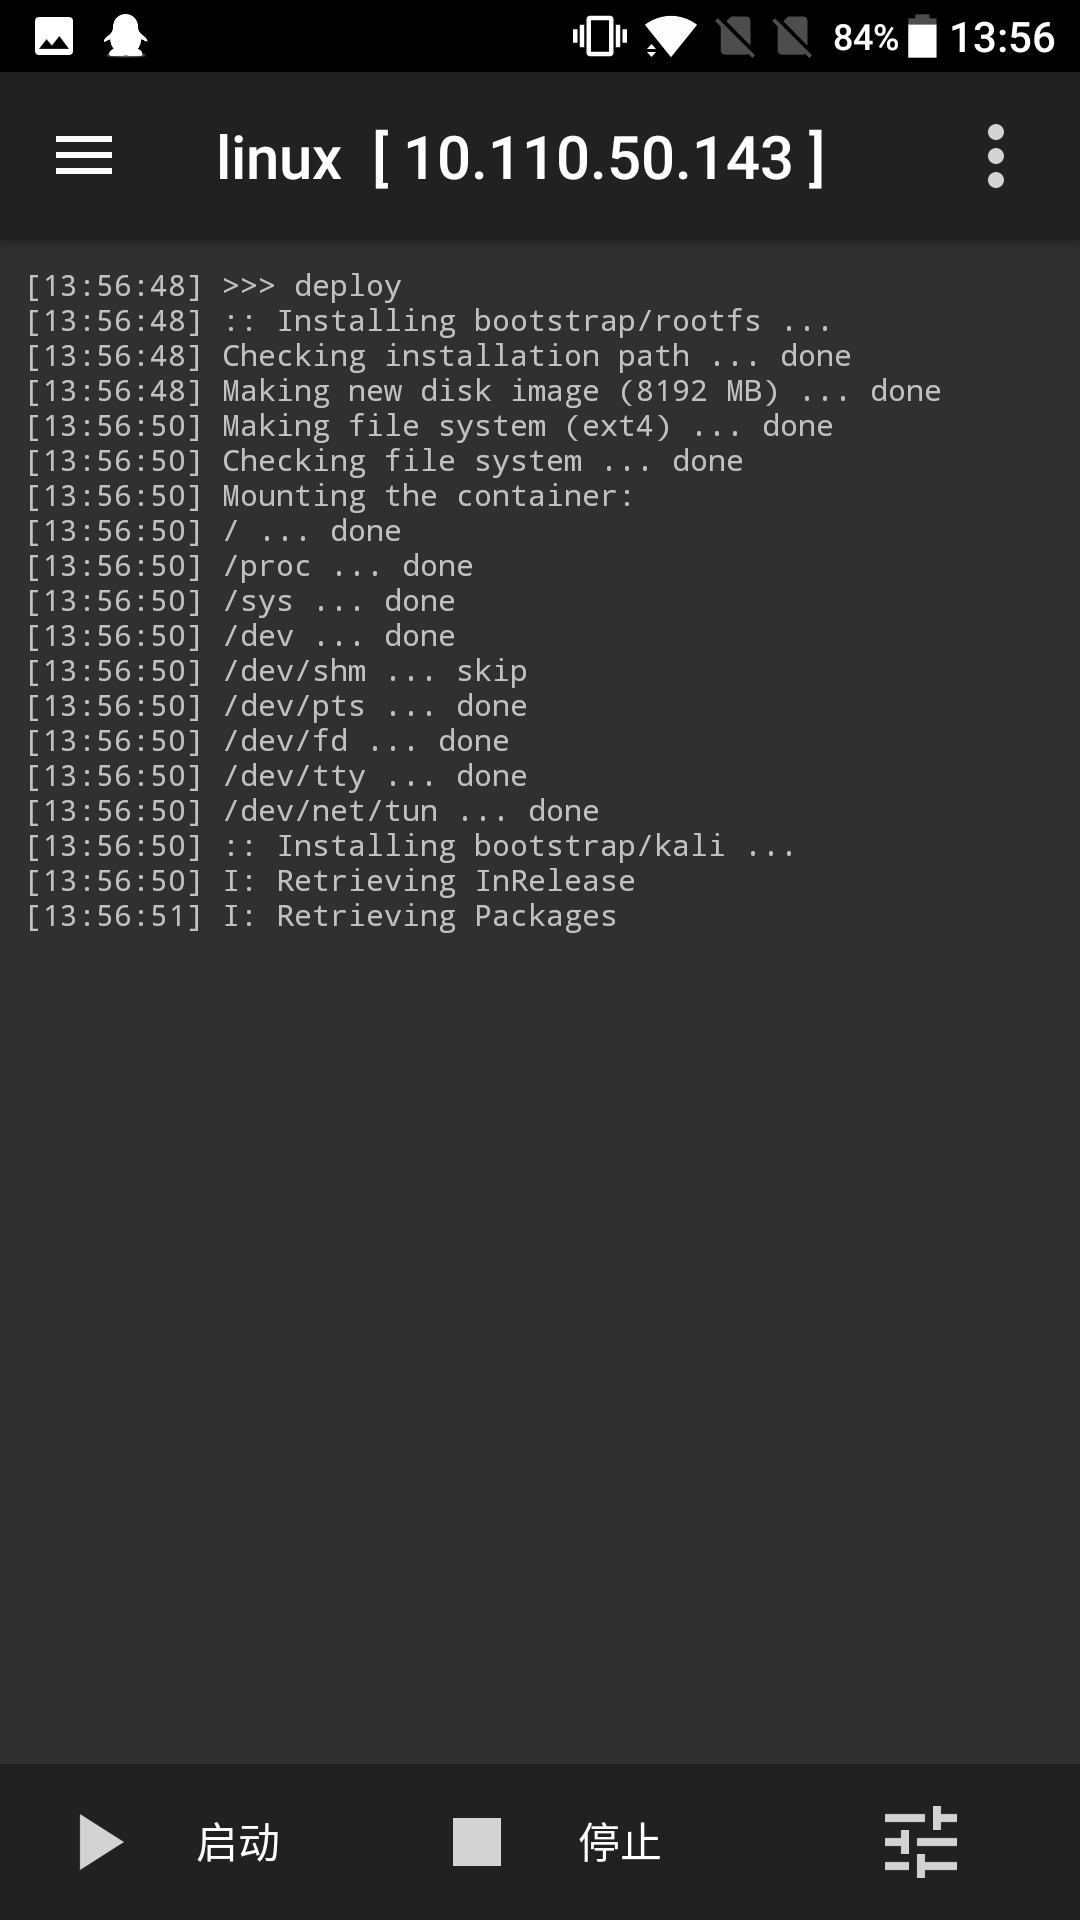The width and height of the screenshot is (1080, 1920).
Task: Open the three-dot overflow menu
Action: [x=995, y=156]
